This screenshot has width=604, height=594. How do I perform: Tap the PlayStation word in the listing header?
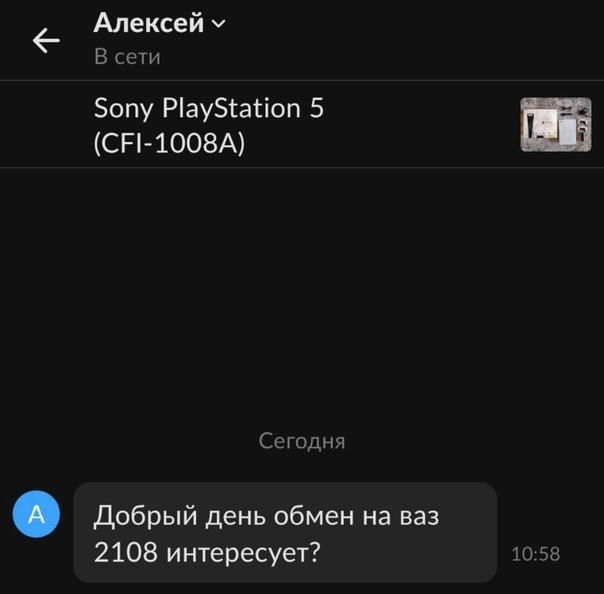tap(231, 108)
